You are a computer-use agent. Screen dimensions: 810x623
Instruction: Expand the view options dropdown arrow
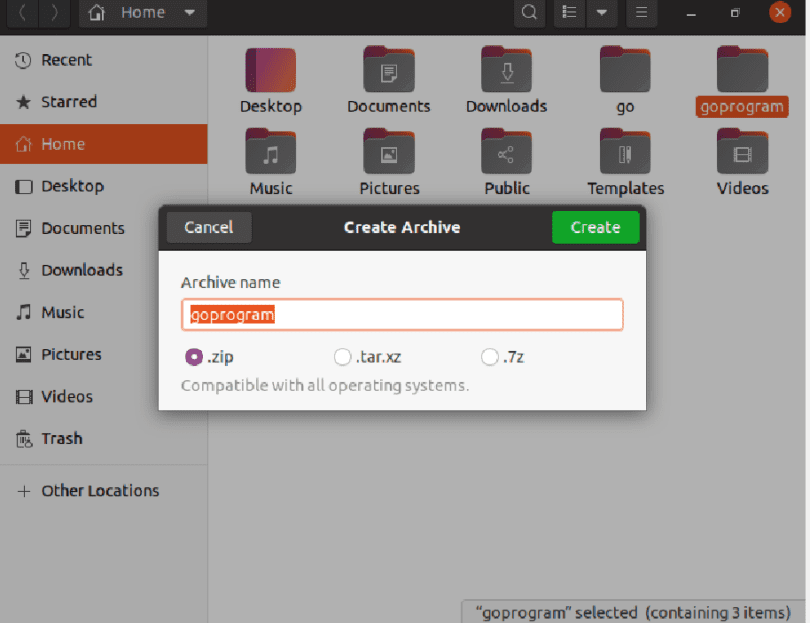pyautogui.click(x=601, y=13)
